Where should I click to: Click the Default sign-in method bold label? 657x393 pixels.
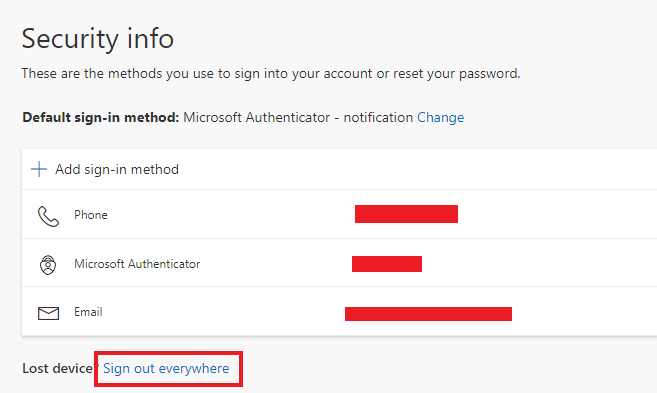point(101,118)
